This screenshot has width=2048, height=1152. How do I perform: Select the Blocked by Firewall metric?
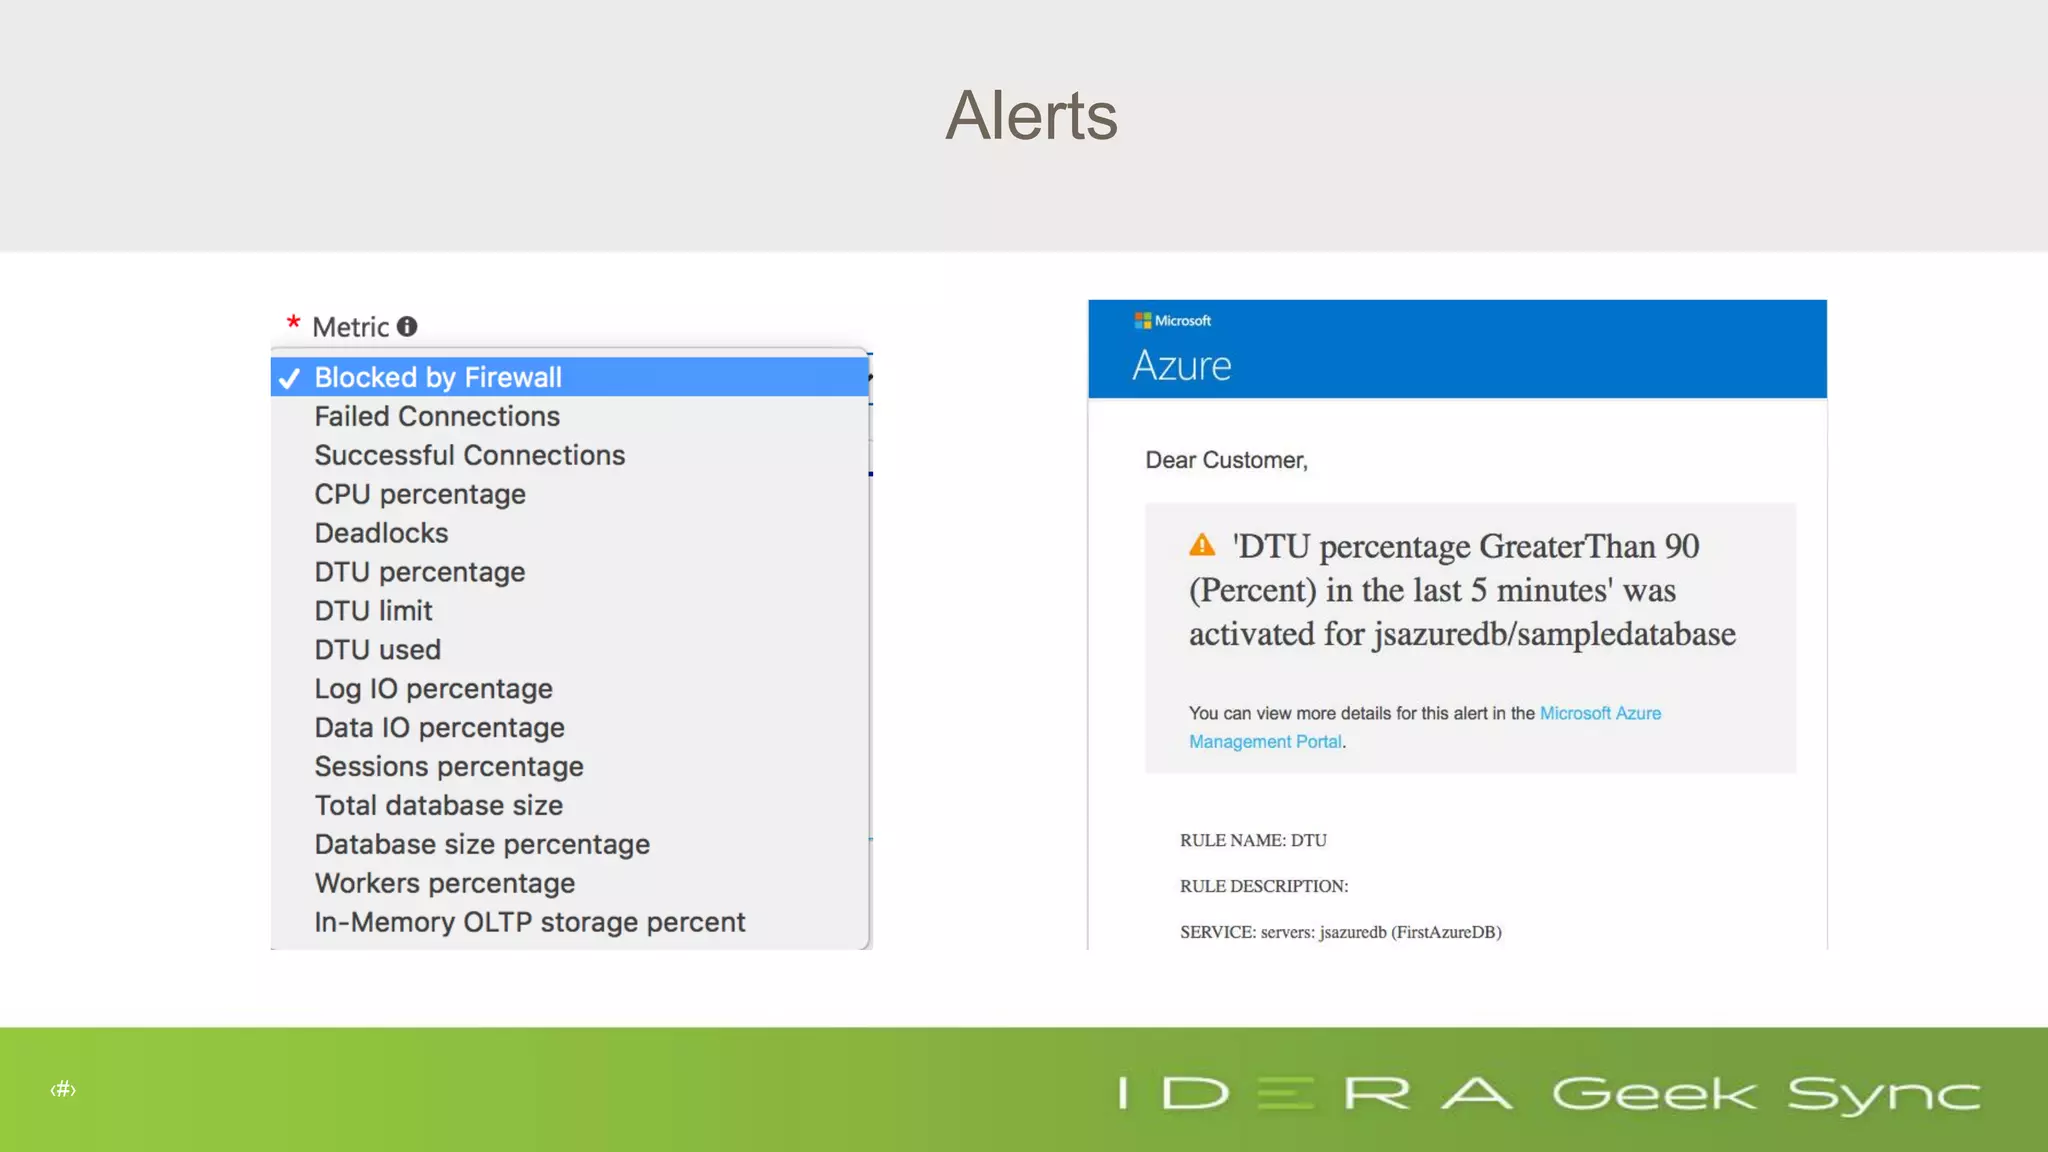click(x=570, y=377)
